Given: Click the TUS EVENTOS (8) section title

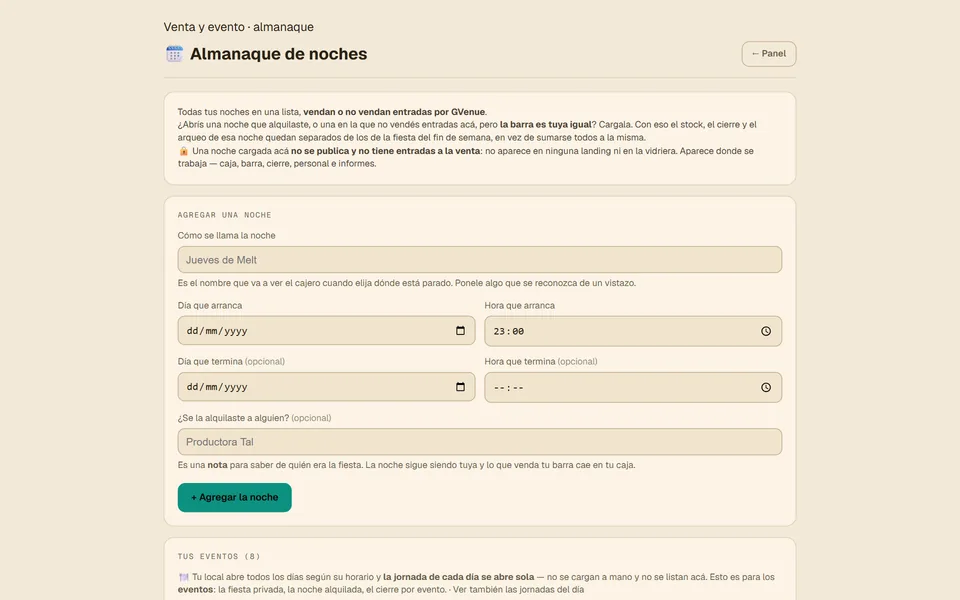Looking at the screenshot, I should (x=219, y=557).
